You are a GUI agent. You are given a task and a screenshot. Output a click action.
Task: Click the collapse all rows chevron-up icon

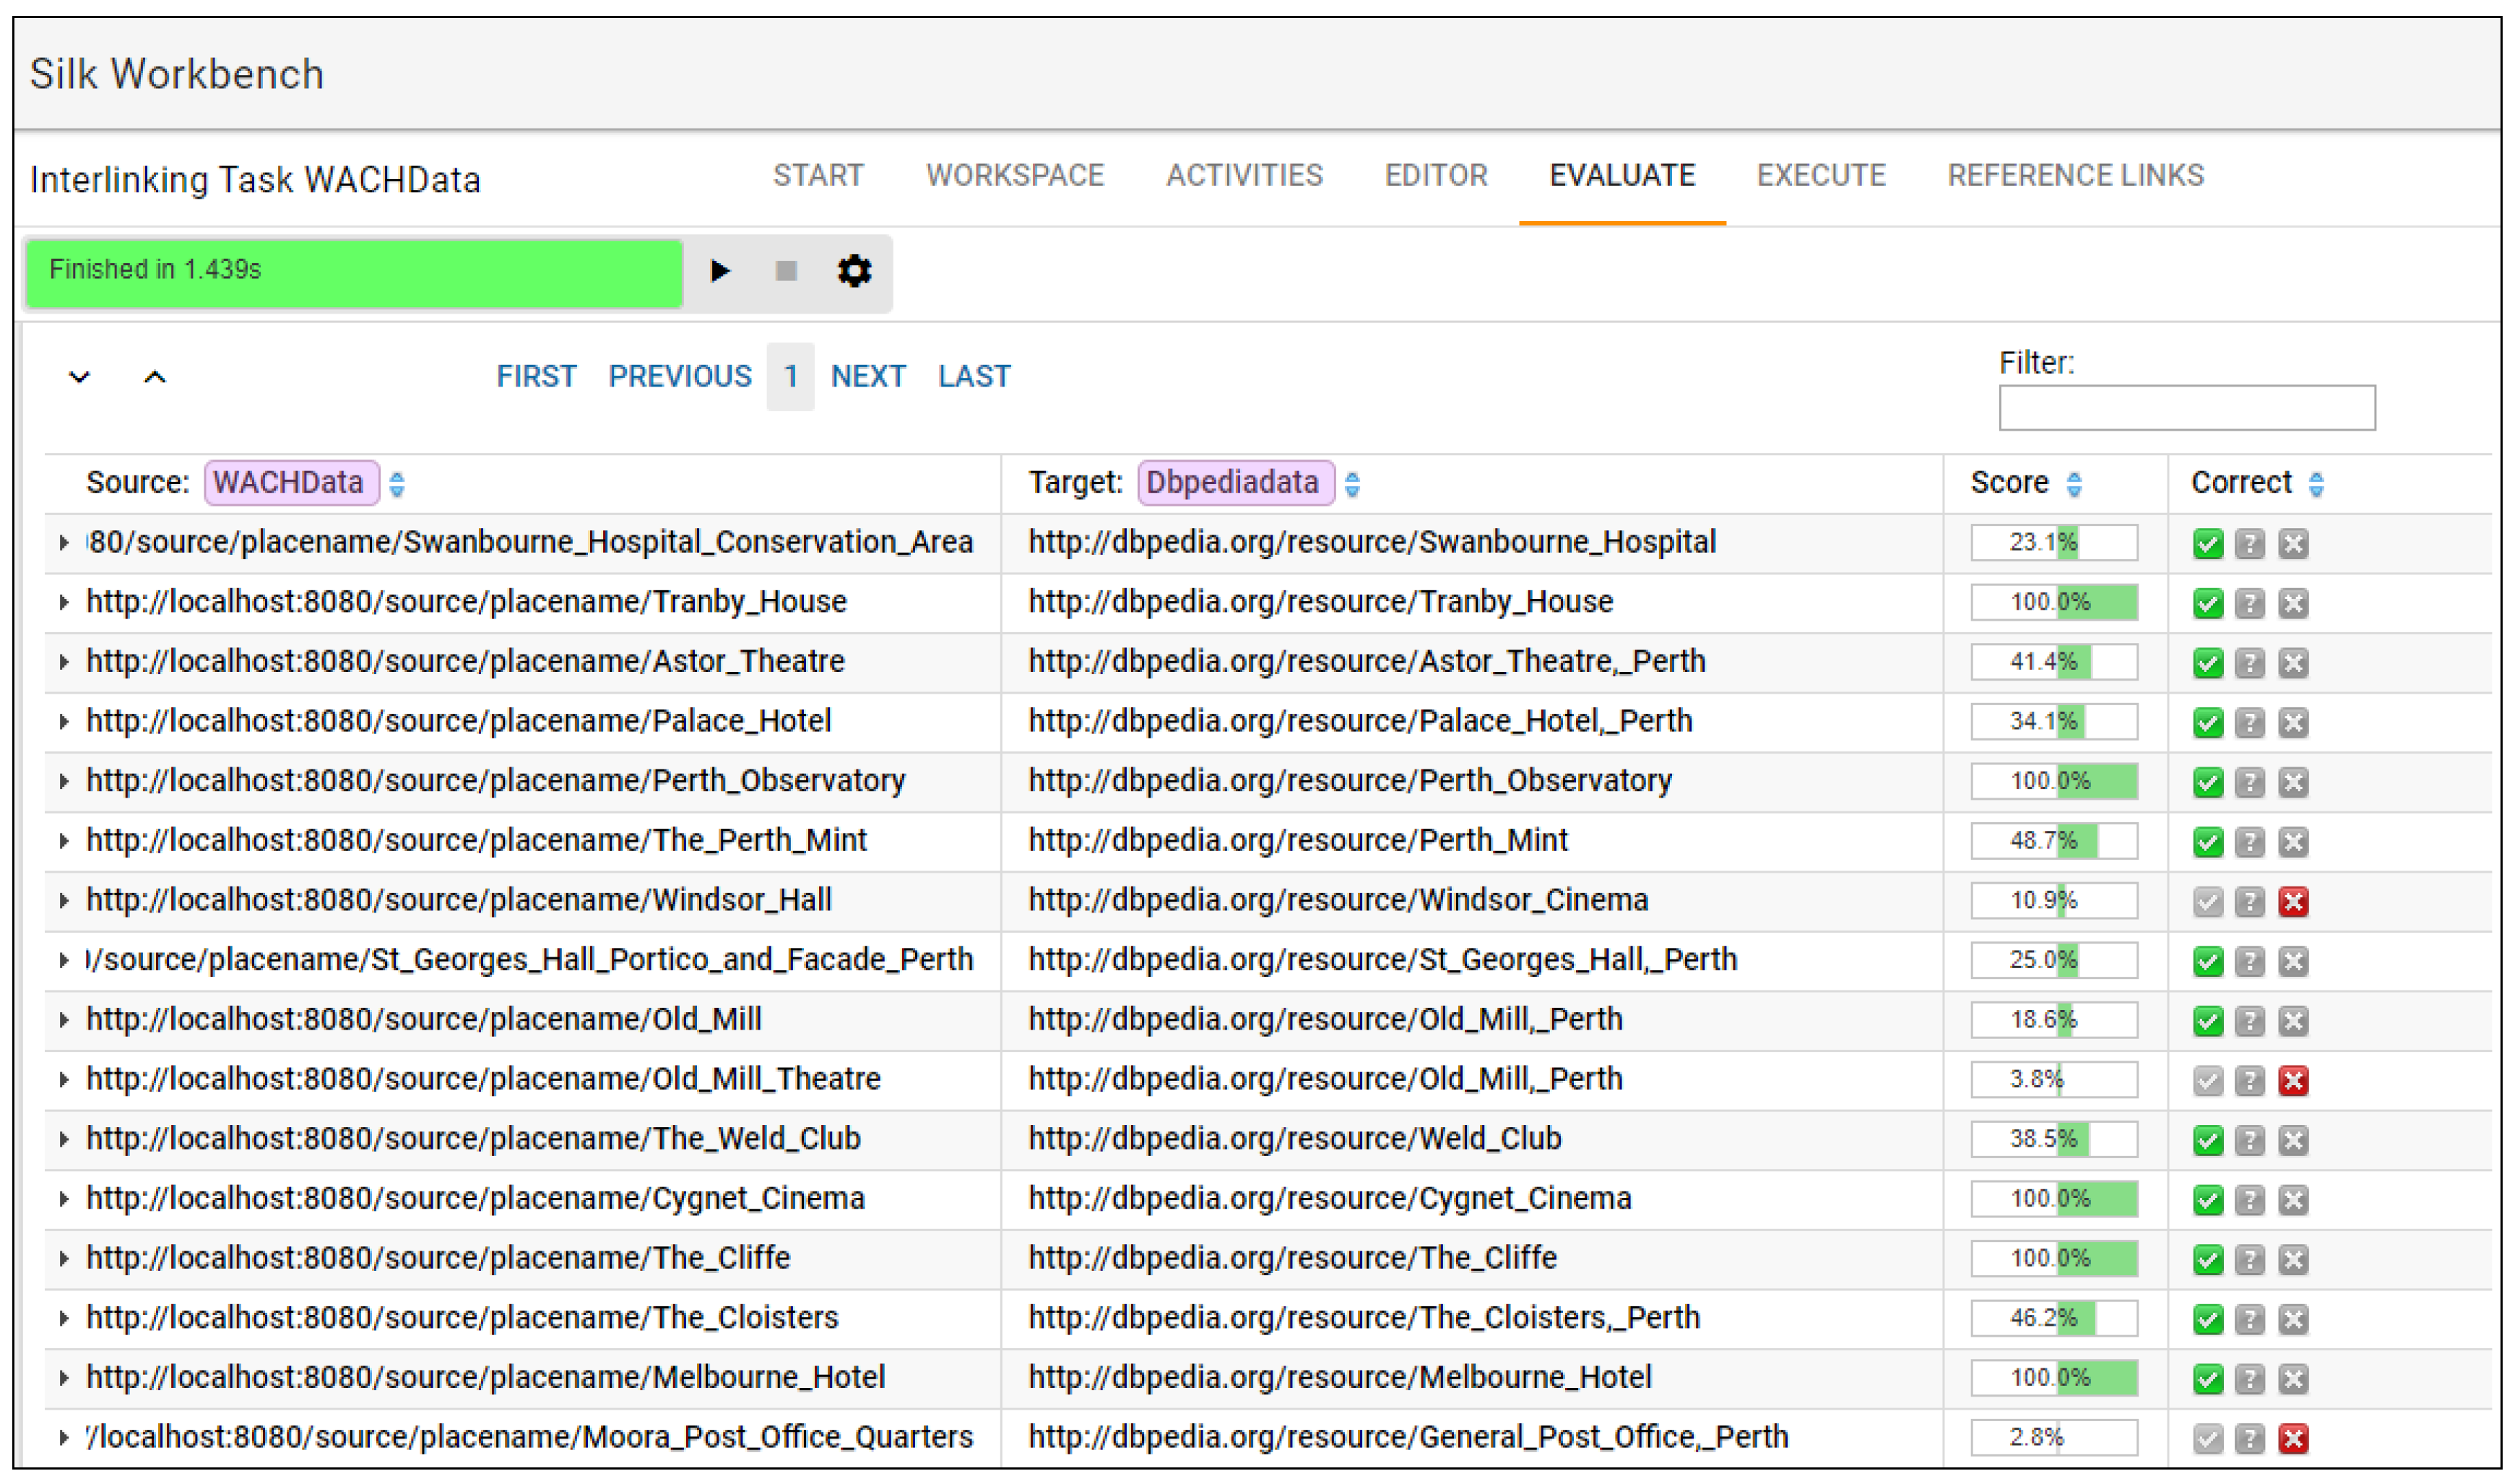154,377
